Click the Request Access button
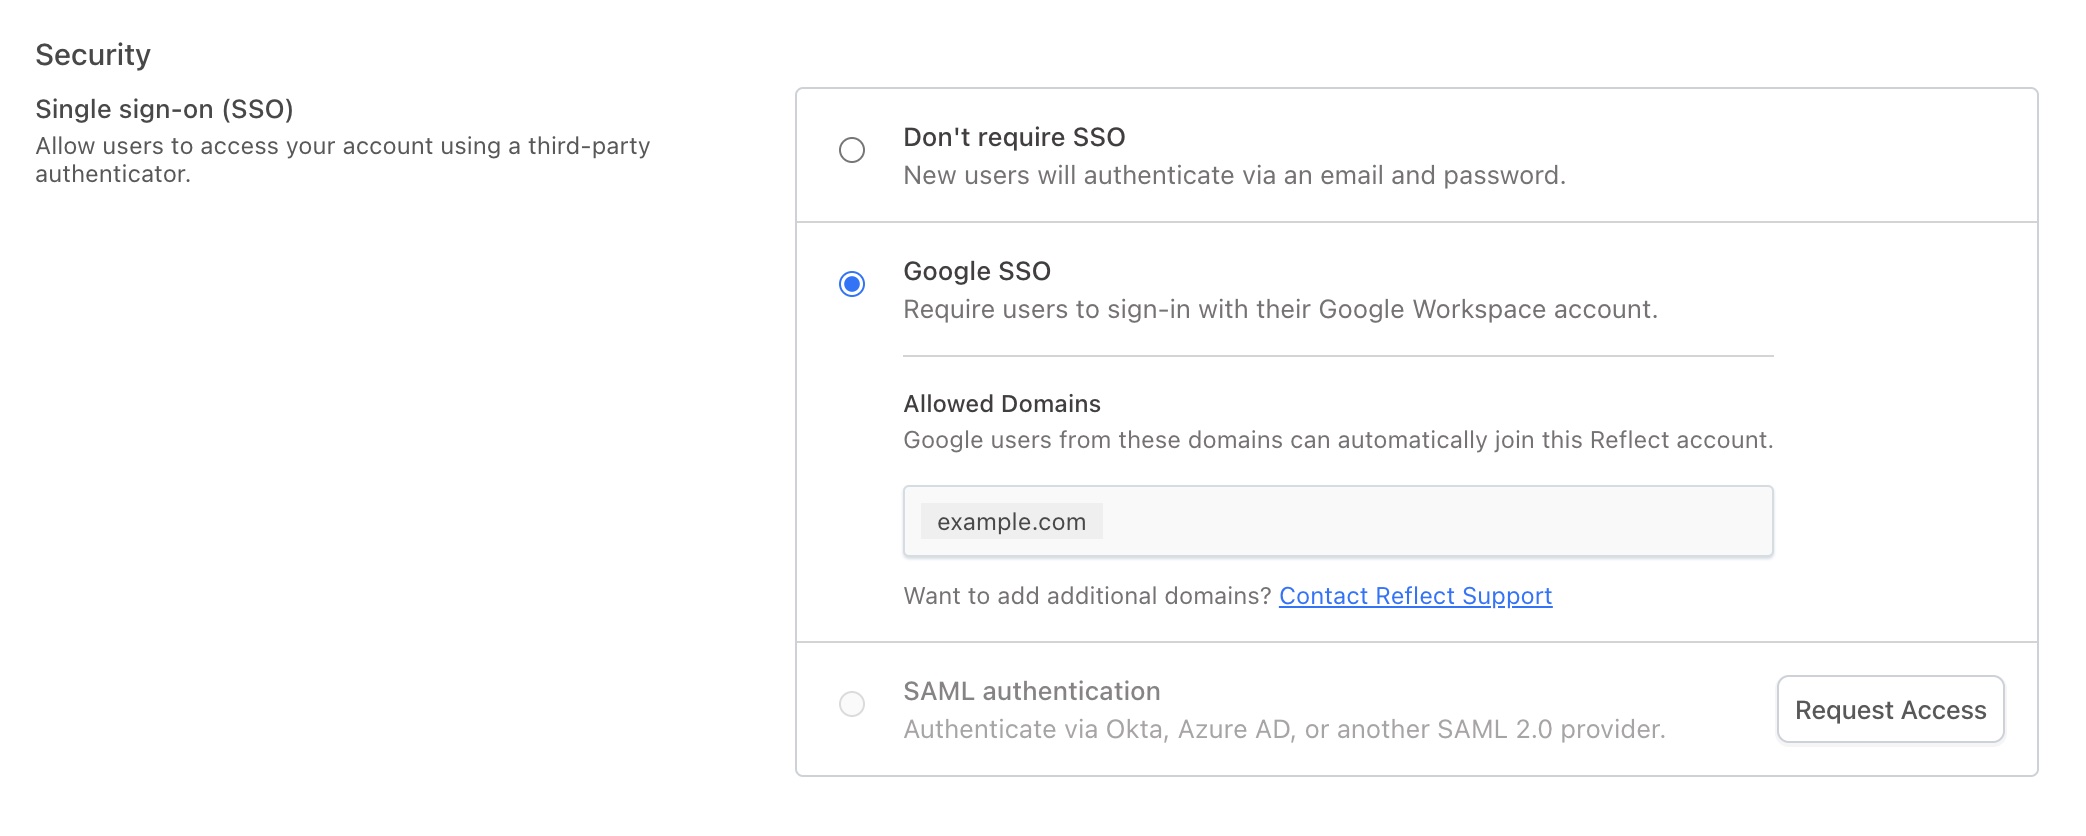 pyautogui.click(x=1890, y=710)
